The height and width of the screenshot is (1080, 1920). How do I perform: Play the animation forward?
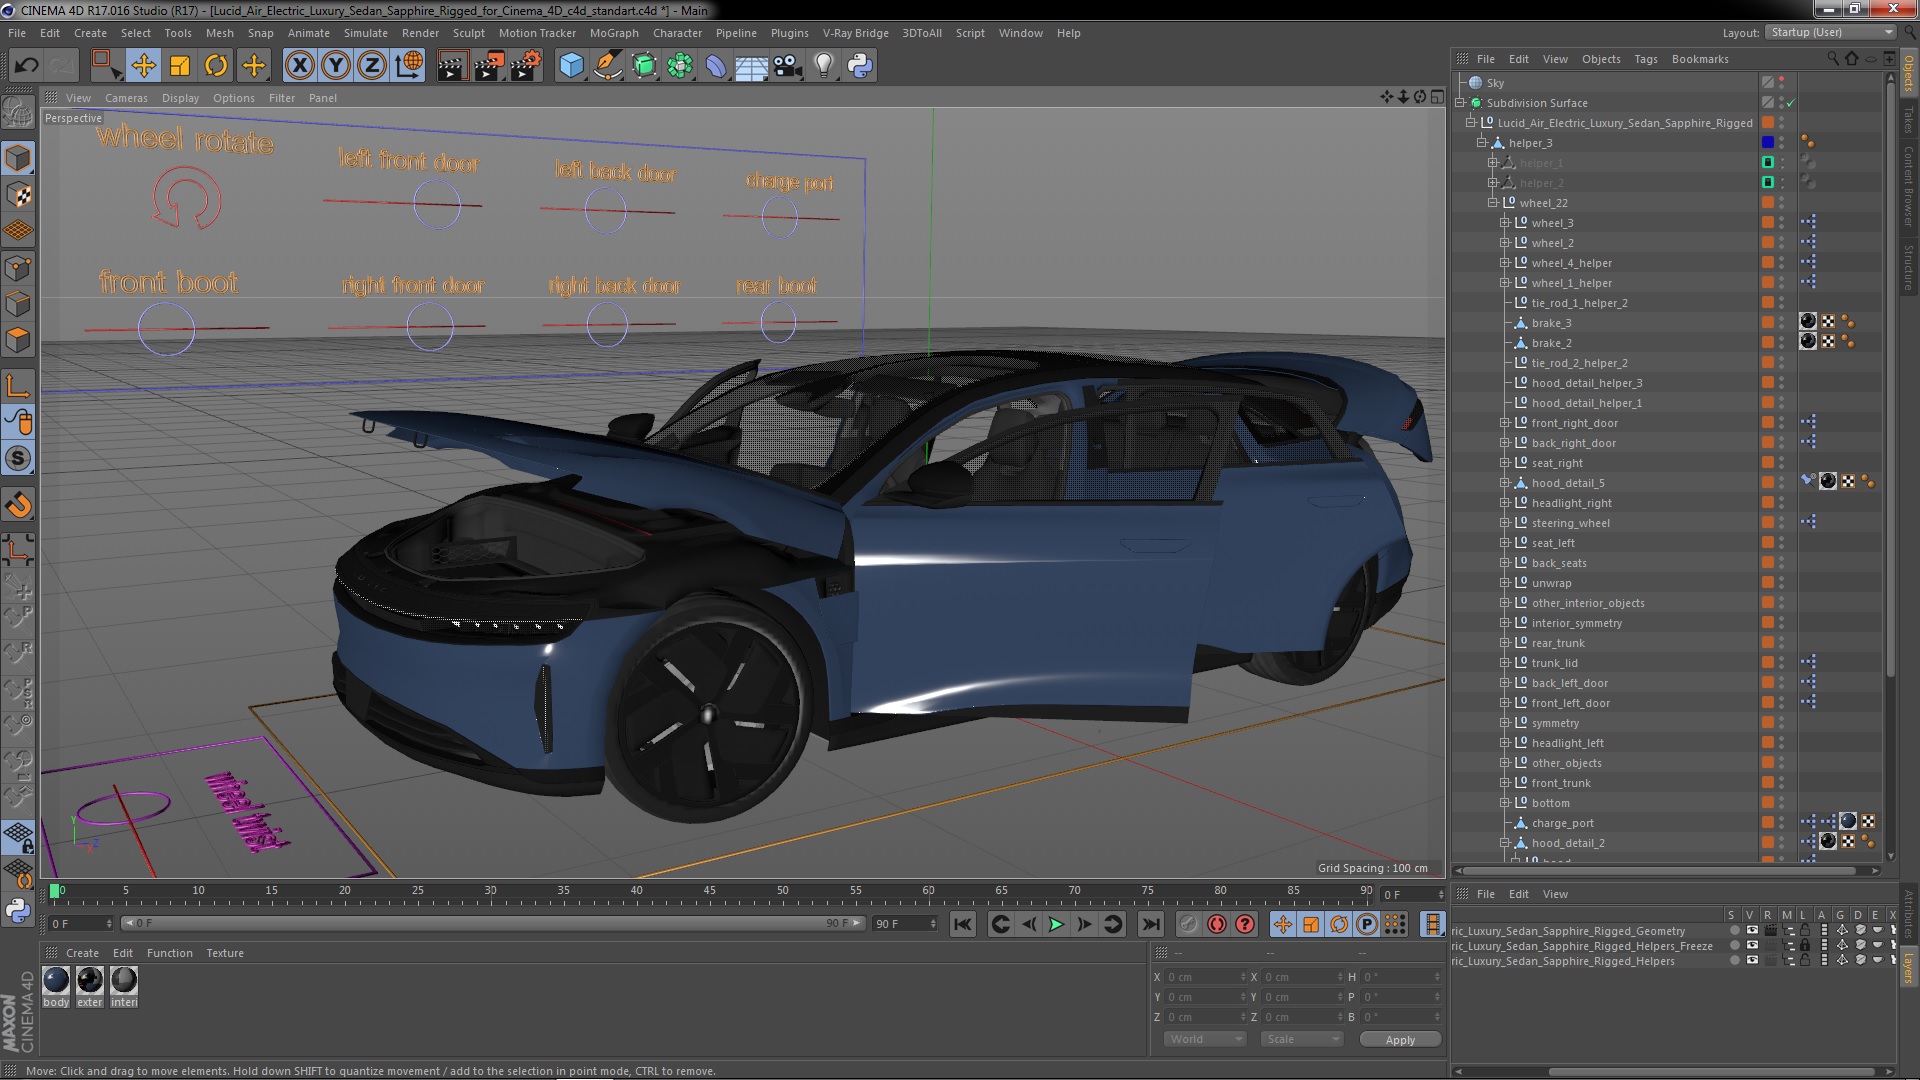point(1056,925)
